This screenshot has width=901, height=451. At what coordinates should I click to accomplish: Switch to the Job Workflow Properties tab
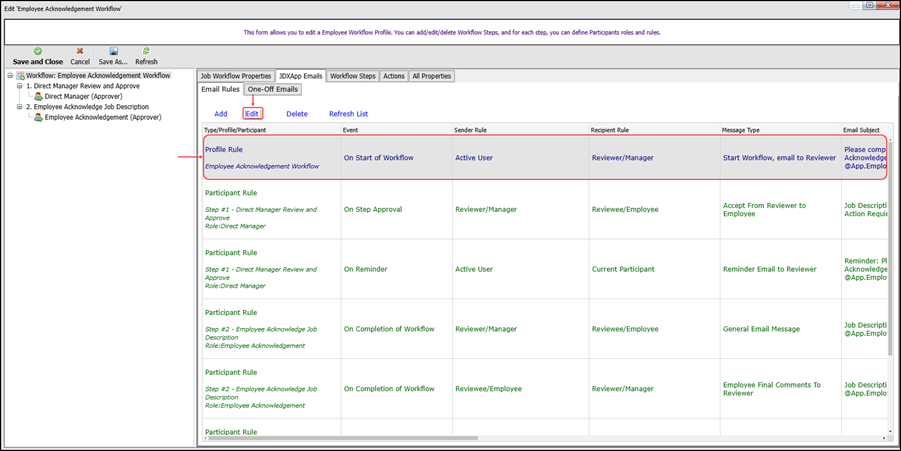(235, 76)
